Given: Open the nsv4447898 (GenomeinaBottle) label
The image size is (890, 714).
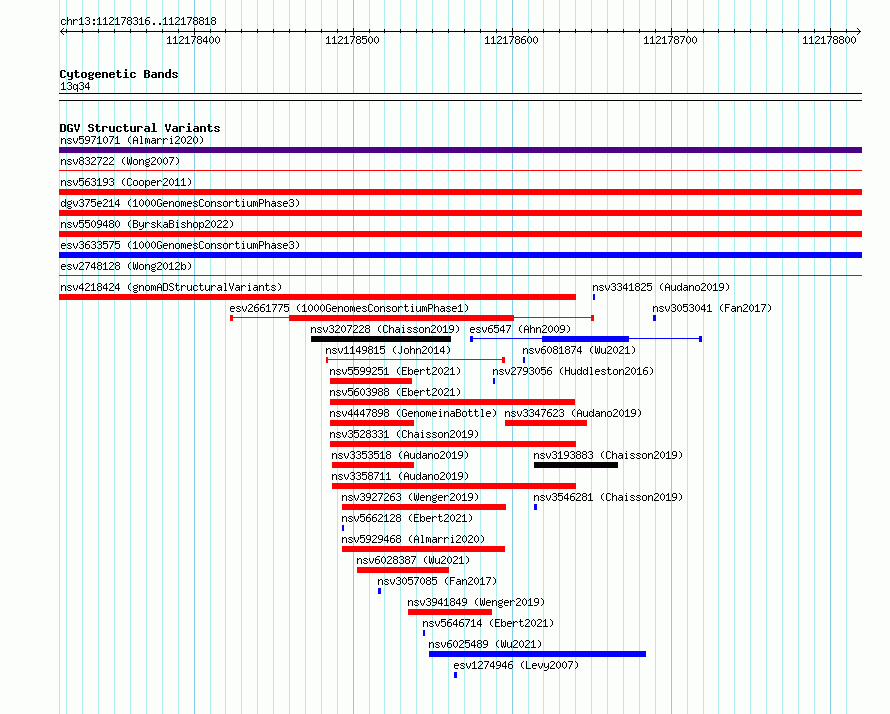Looking at the screenshot, I should [x=413, y=413].
